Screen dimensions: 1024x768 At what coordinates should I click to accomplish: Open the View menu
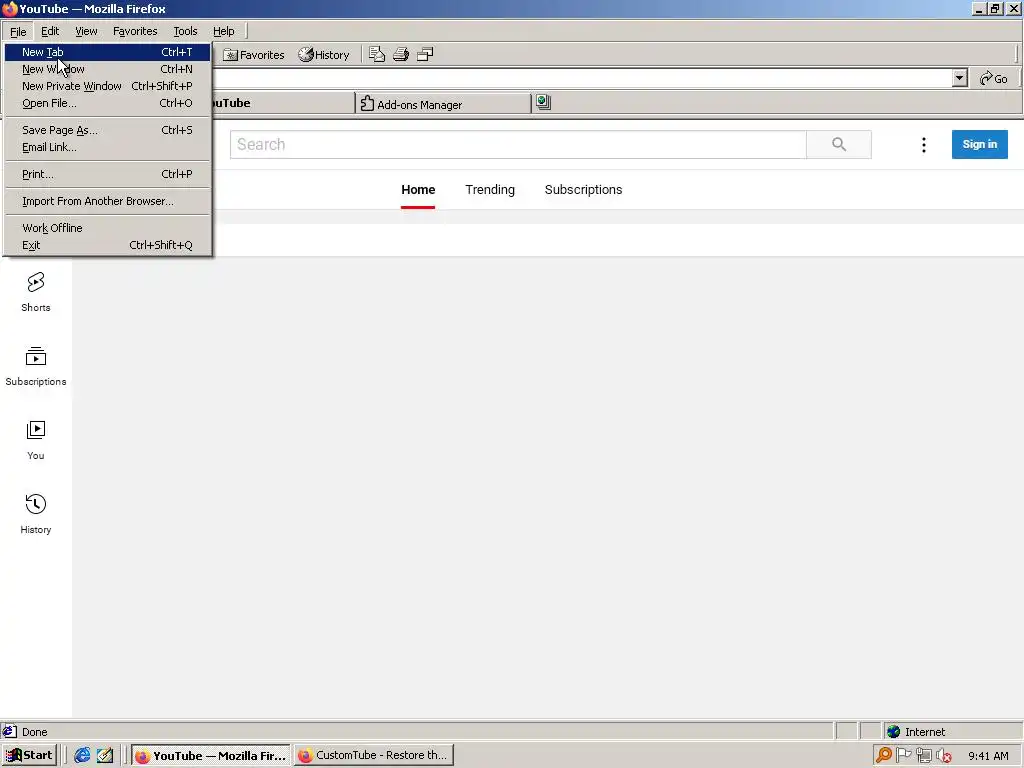point(86,31)
